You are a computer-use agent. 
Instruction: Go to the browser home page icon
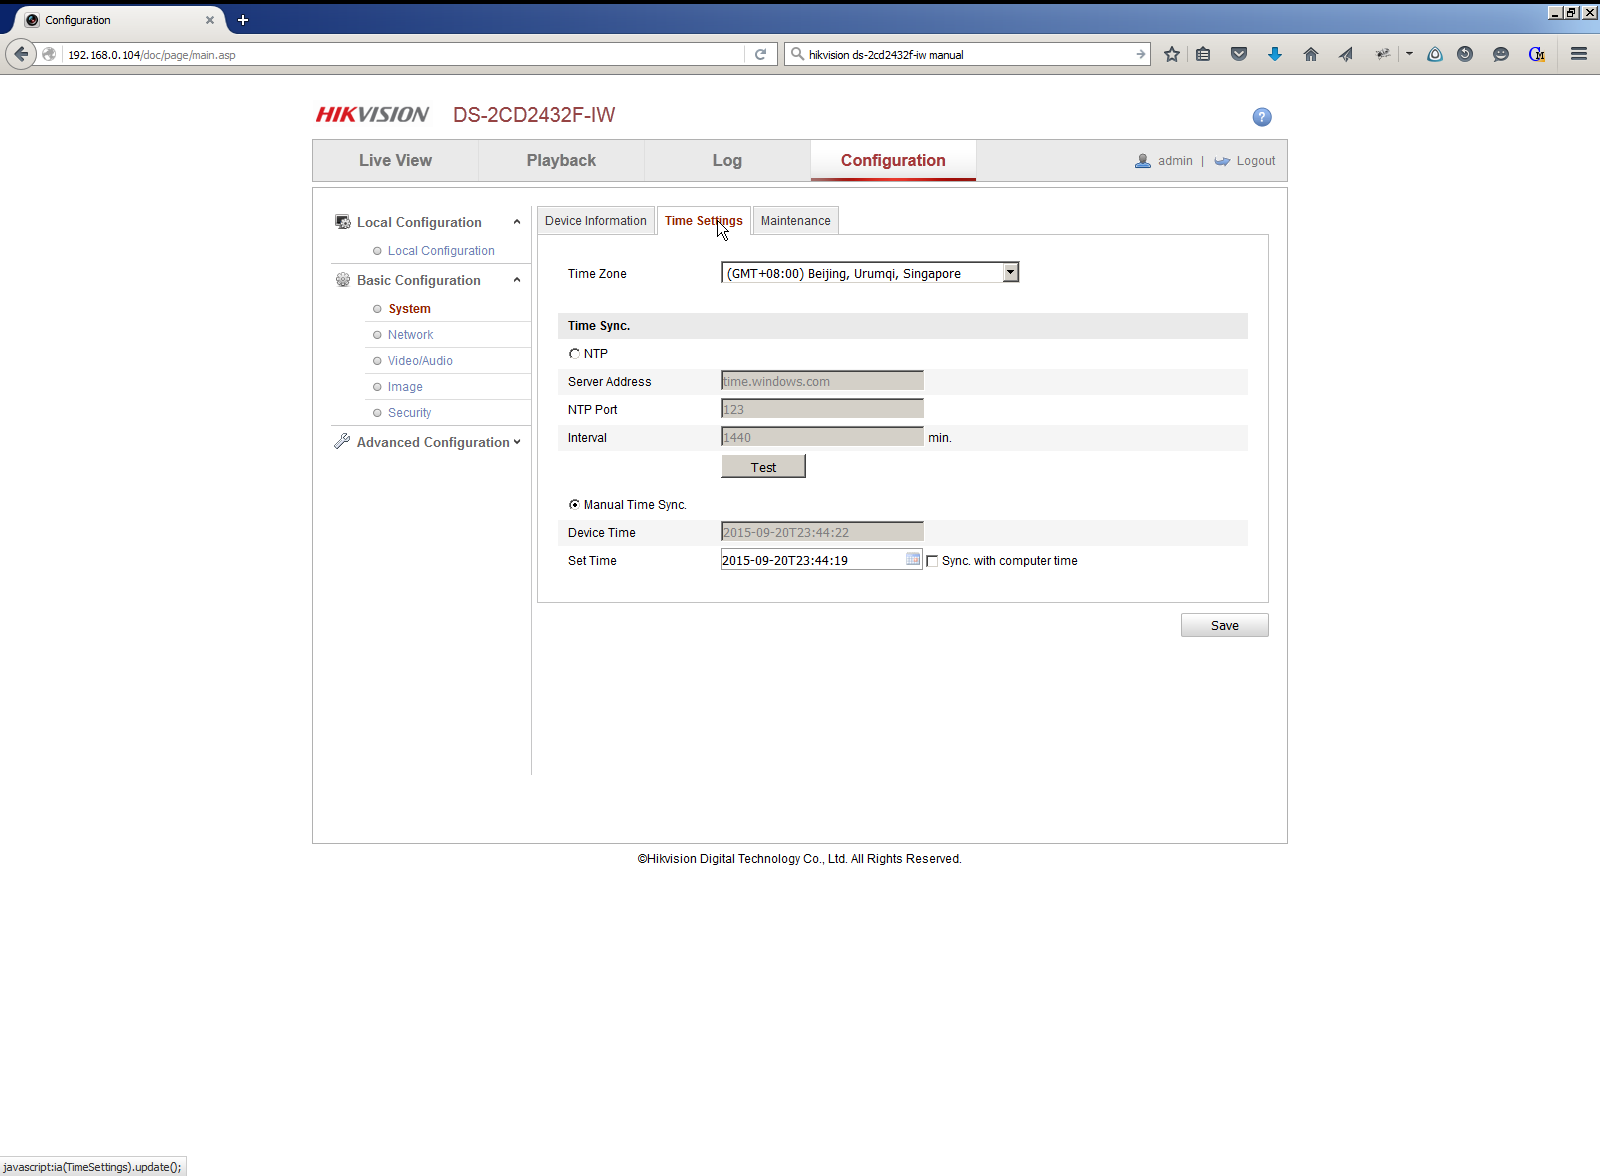pos(1311,54)
